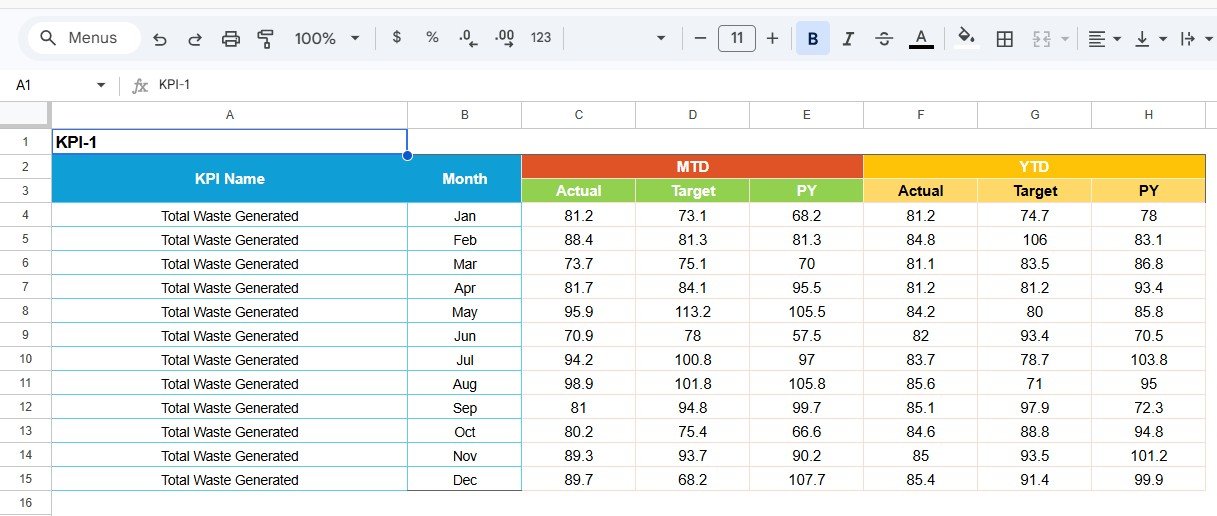The width and height of the screenshot is (1217, 516).
Task: Toggle strikethrough formatting
Action: point(884,39)
